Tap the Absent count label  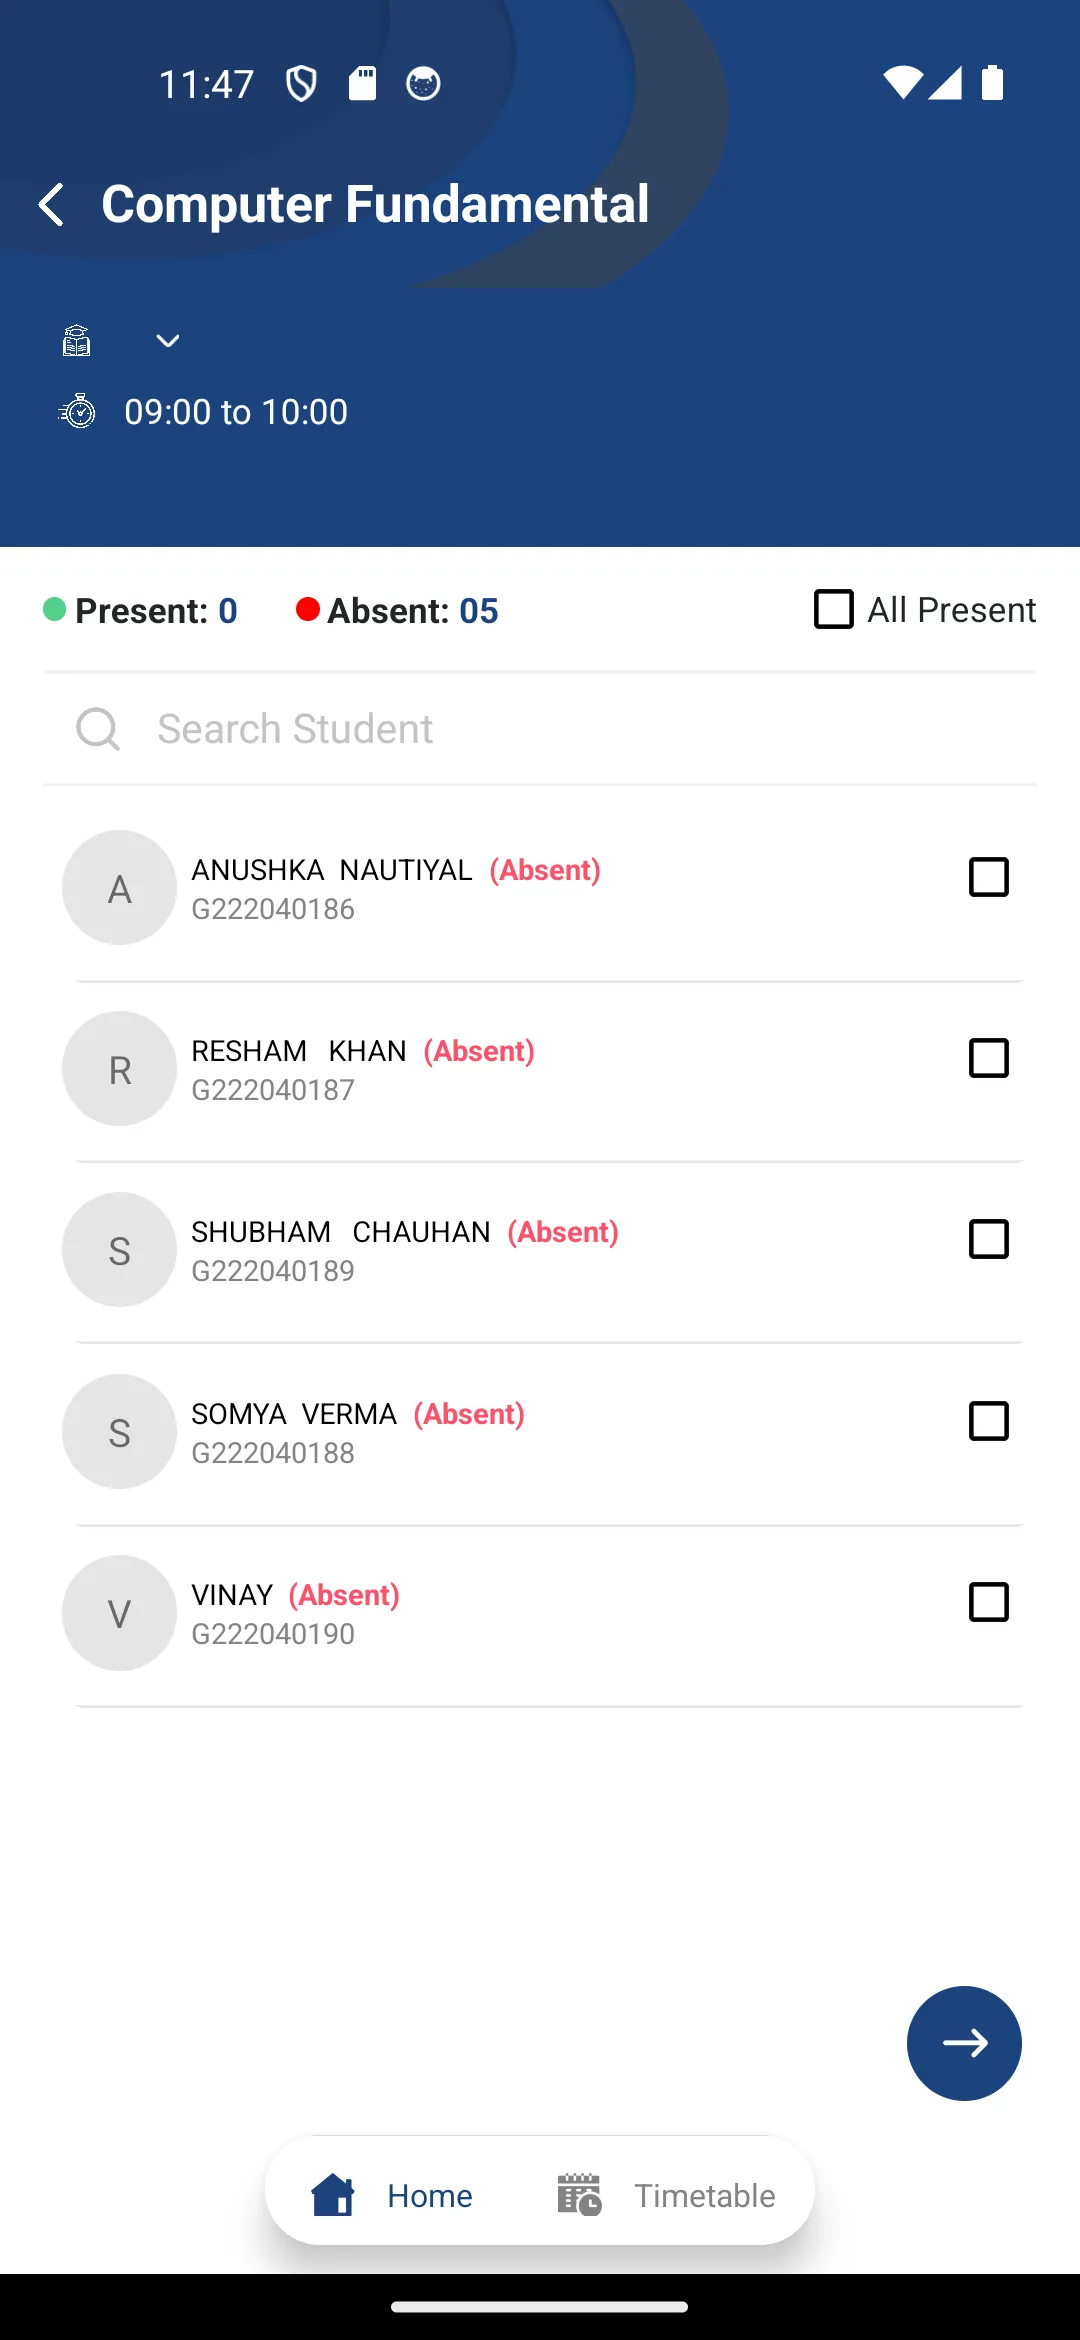pyautogui.click(x=398, y=610)
